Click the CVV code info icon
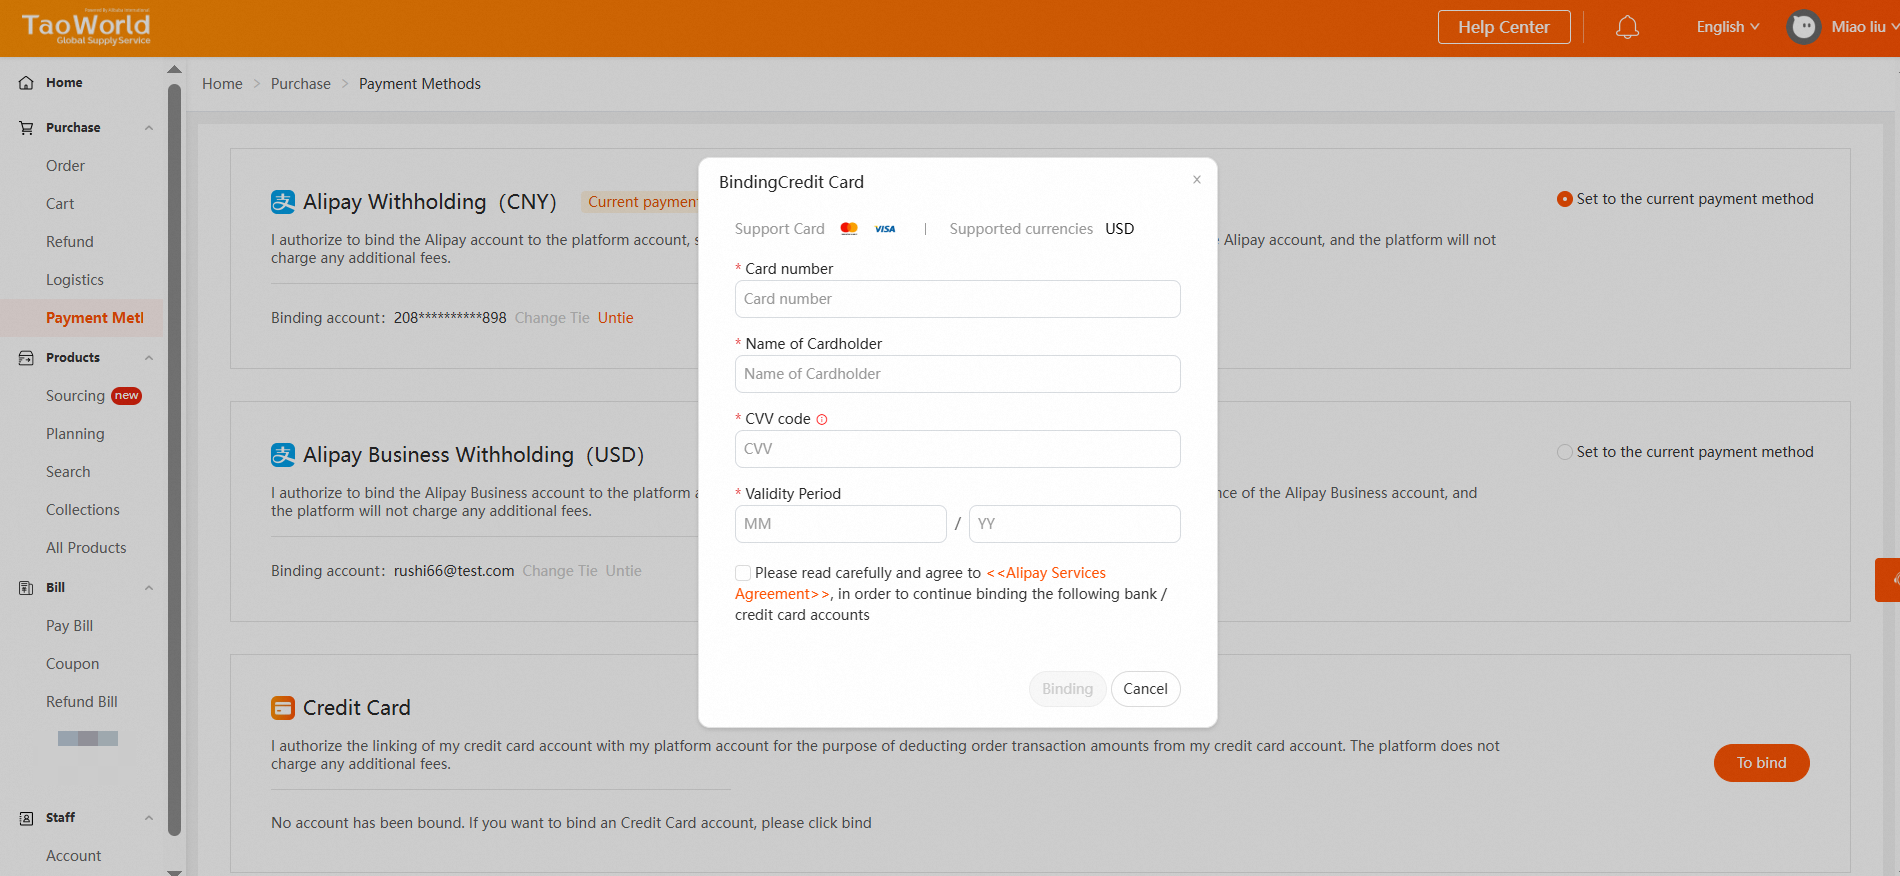Image resolution: width=1900 pixels, height=876 pixels. [x=822, y=420]
